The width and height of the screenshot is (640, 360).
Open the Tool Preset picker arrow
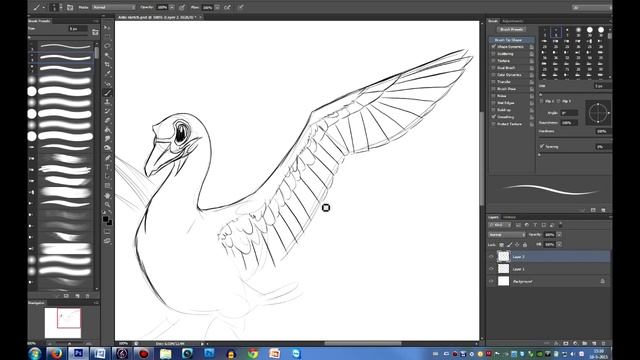pos(44,7)
